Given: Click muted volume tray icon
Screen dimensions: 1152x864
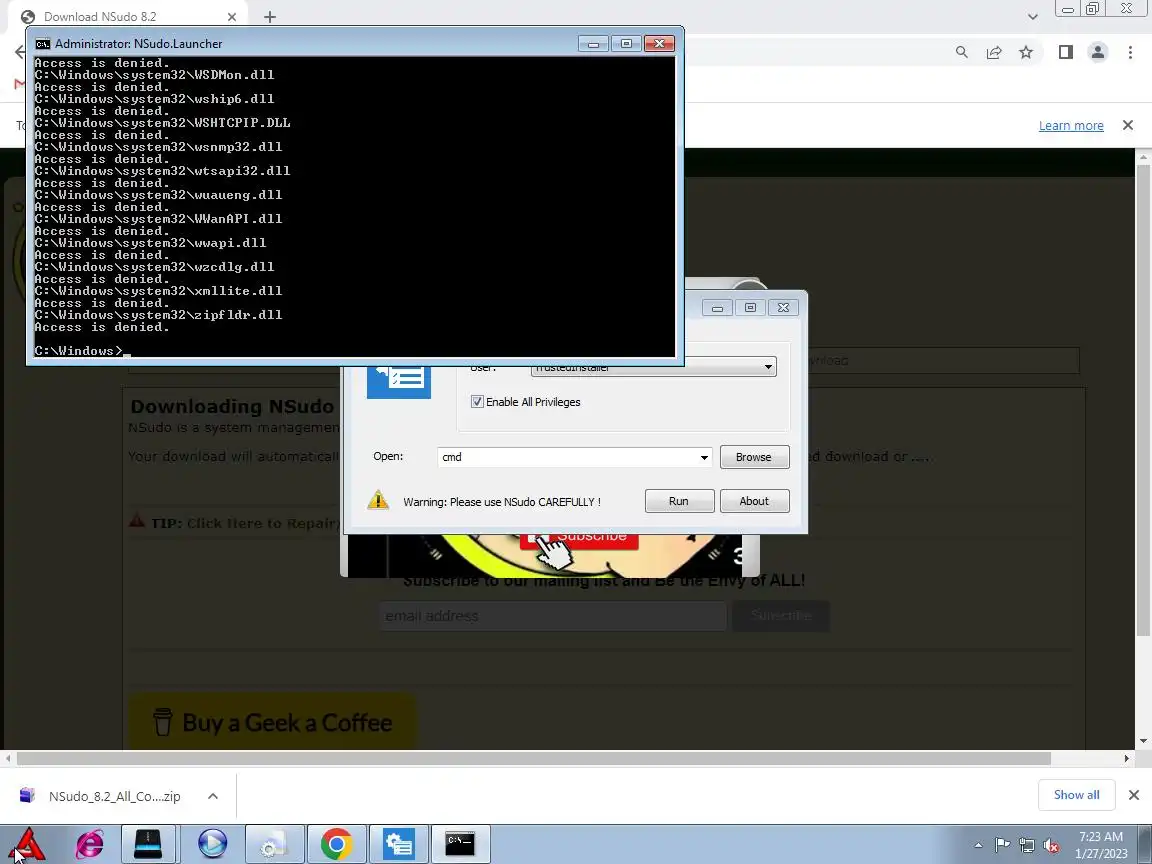Looking at the screenshot, I should click(1051, 845).
